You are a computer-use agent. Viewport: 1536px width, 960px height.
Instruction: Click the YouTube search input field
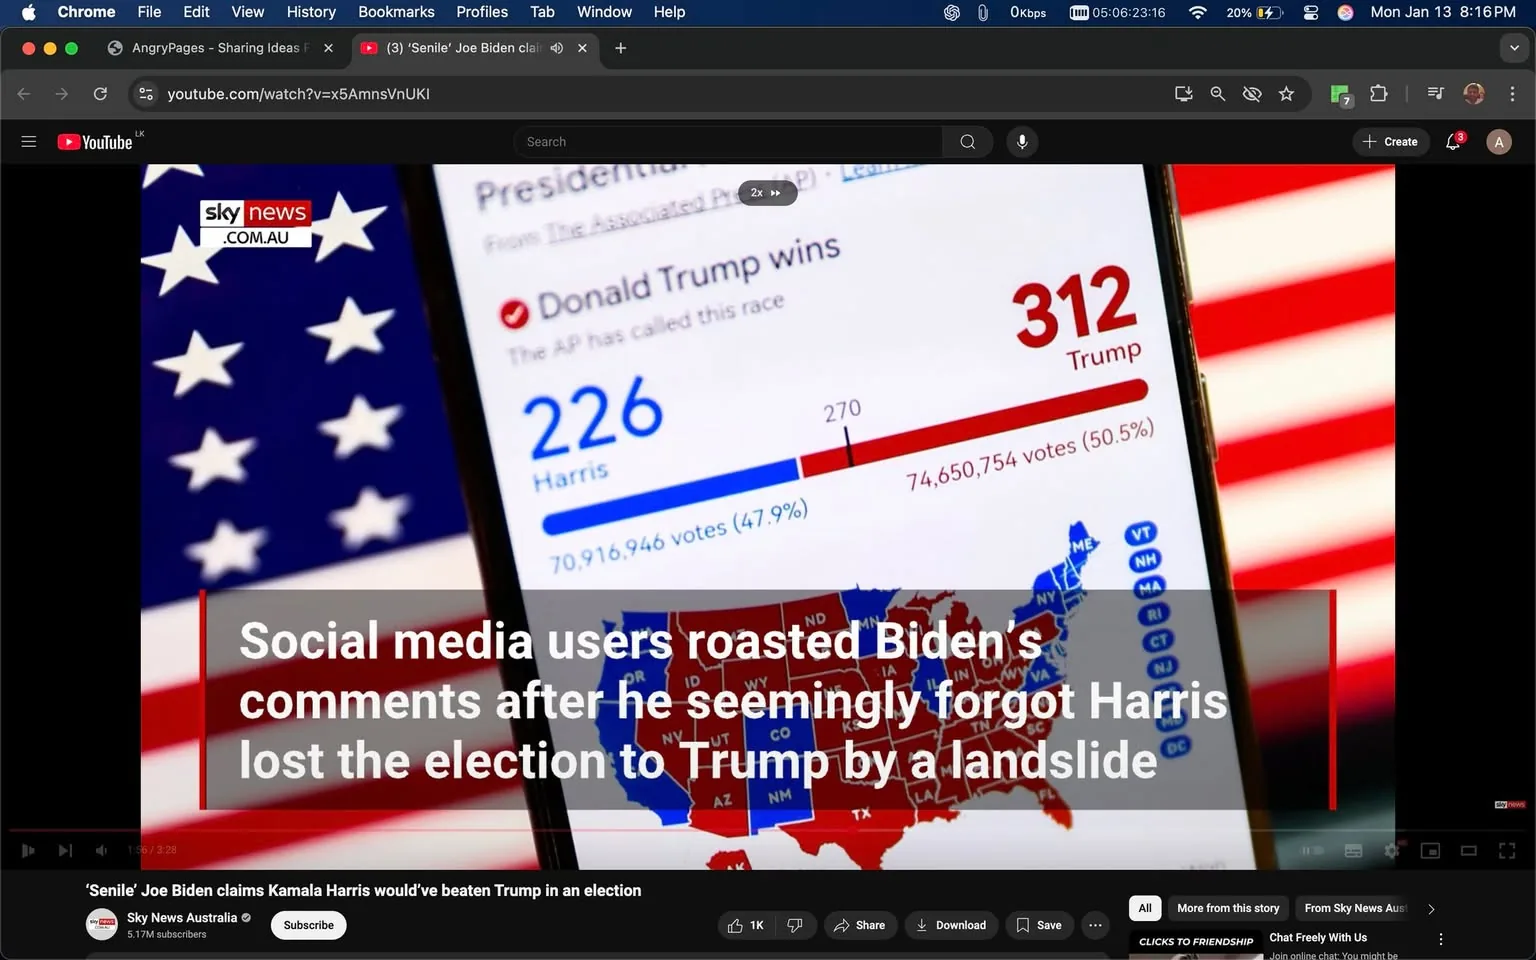[x=727, y=141]
